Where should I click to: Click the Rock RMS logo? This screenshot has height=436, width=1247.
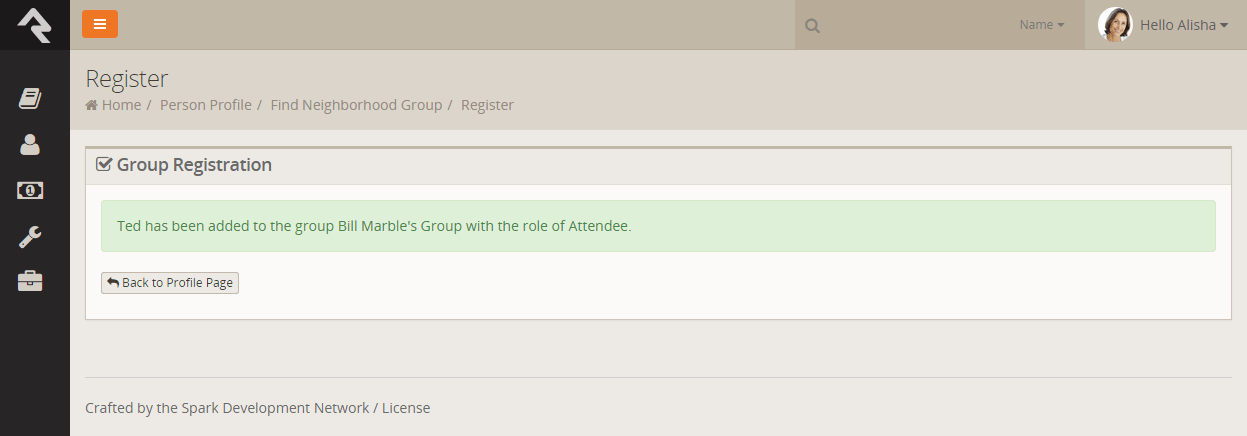click(34, 24)
